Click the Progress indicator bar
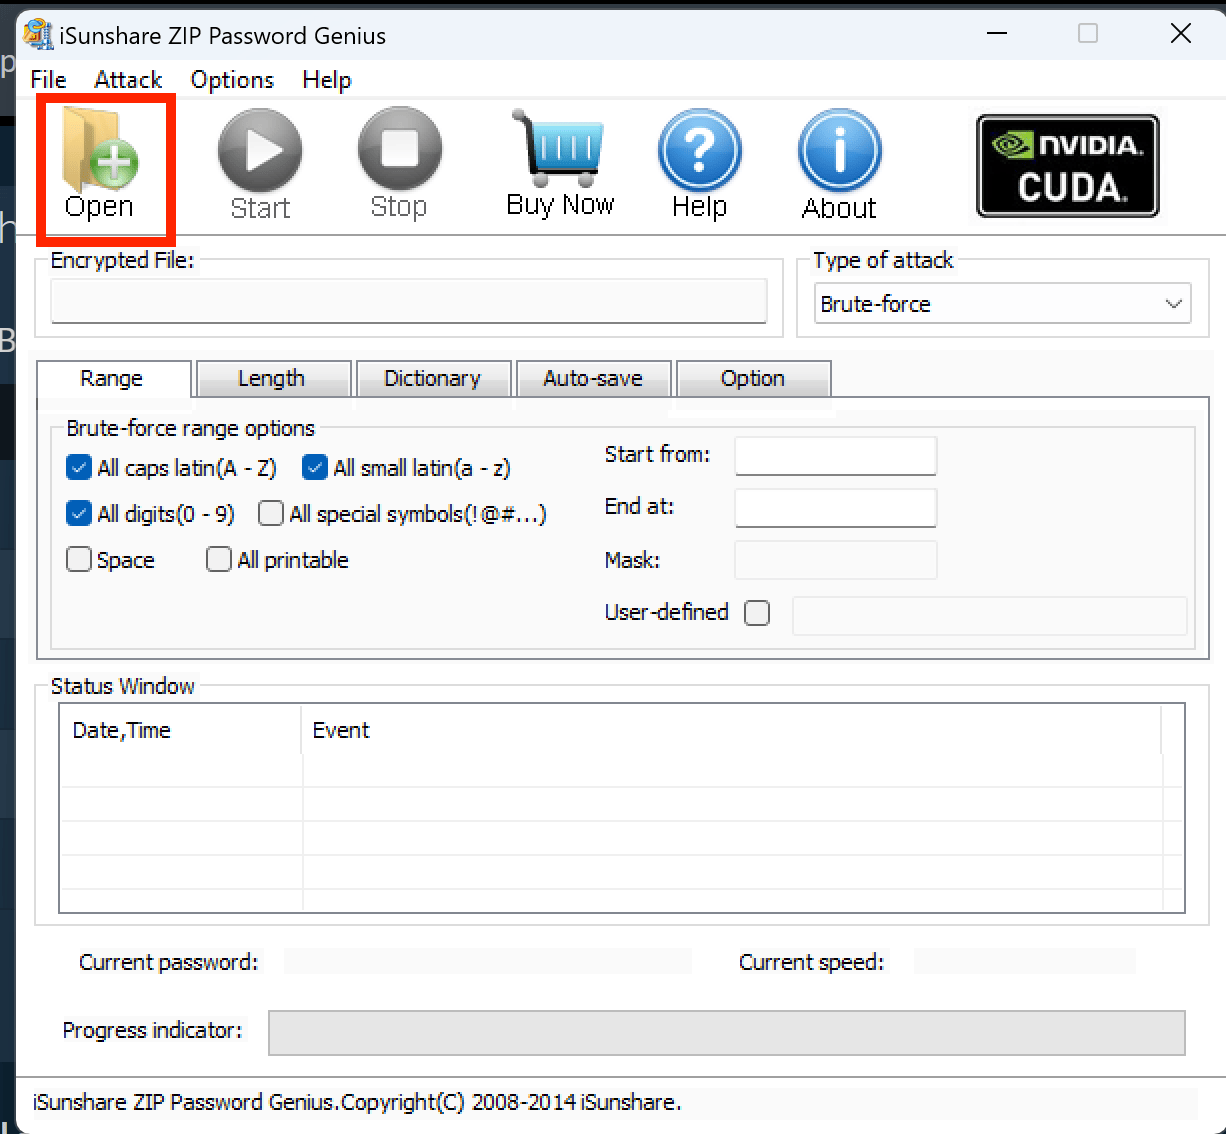 [727, 1032]
